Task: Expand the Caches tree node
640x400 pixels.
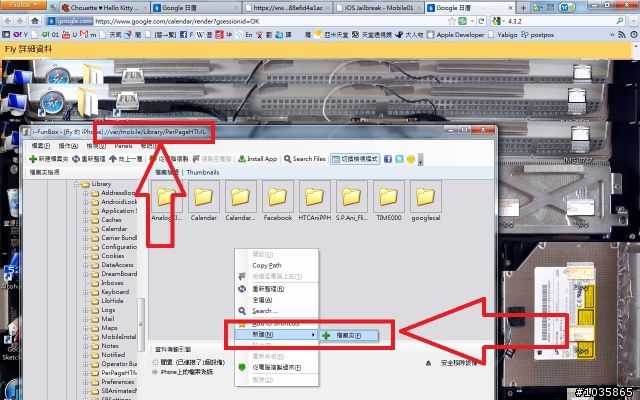Action: [x=86, y=220]
